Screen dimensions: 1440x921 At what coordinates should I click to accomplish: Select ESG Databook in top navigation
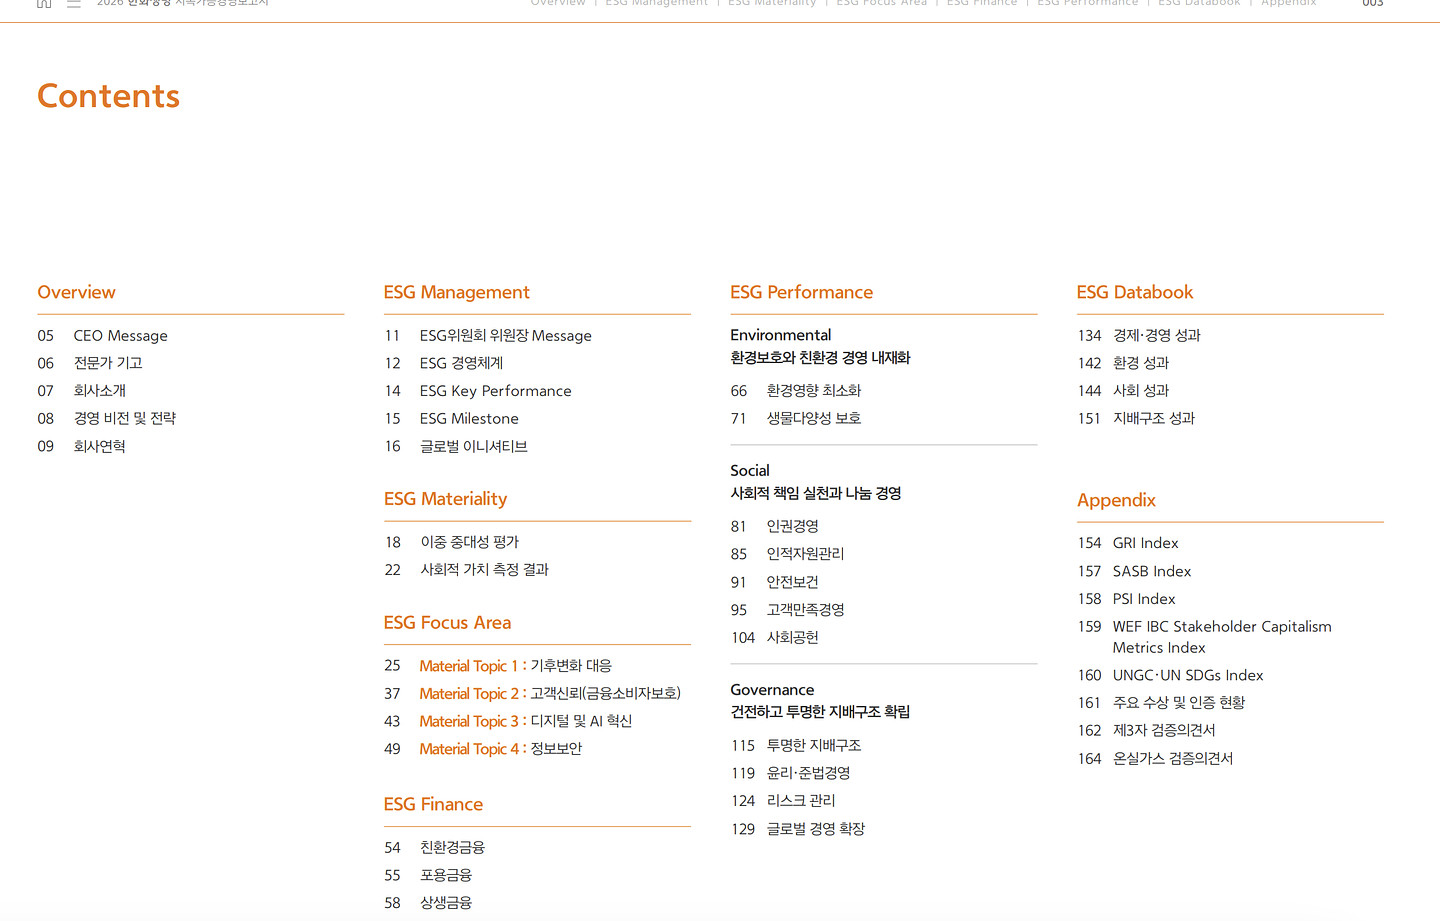tap(1199, 3)
